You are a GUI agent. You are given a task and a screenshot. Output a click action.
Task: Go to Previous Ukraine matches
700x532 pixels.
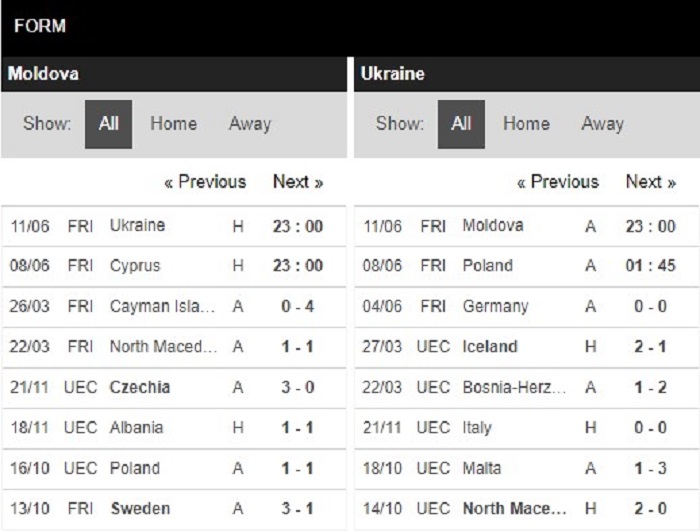(558, 182)
